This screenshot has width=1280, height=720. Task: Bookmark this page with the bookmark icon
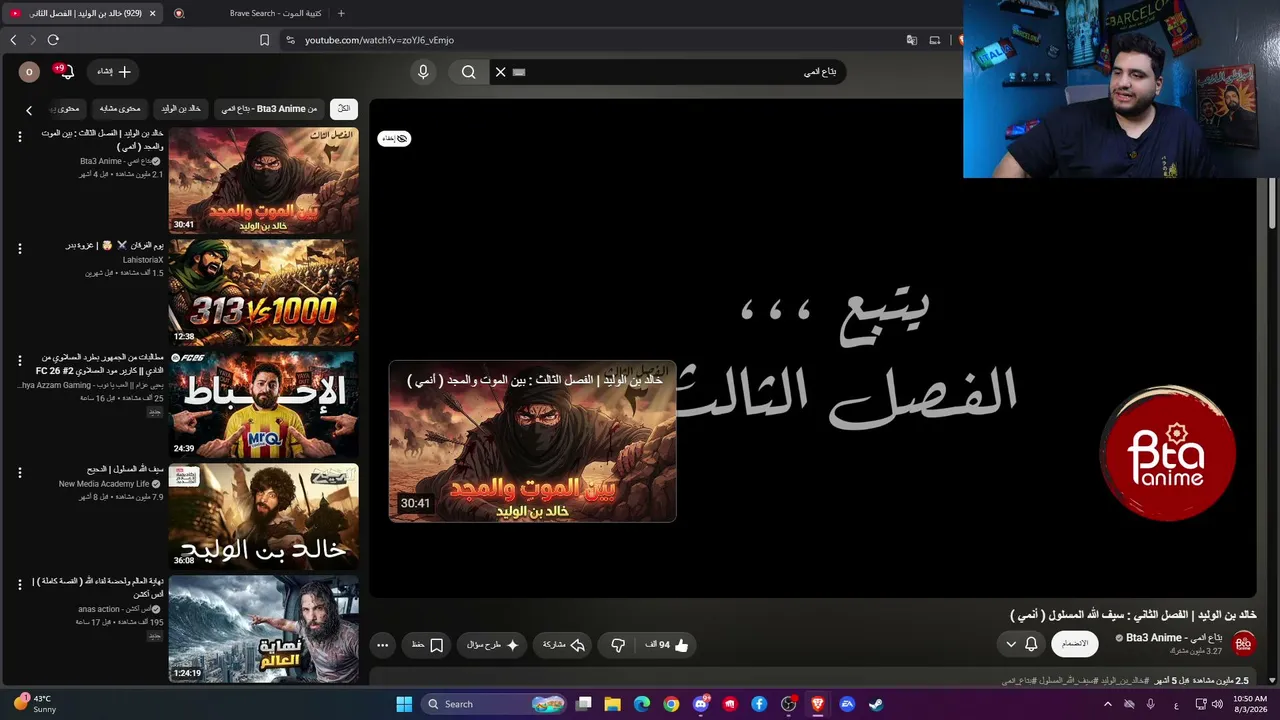(x=264, y=40)
